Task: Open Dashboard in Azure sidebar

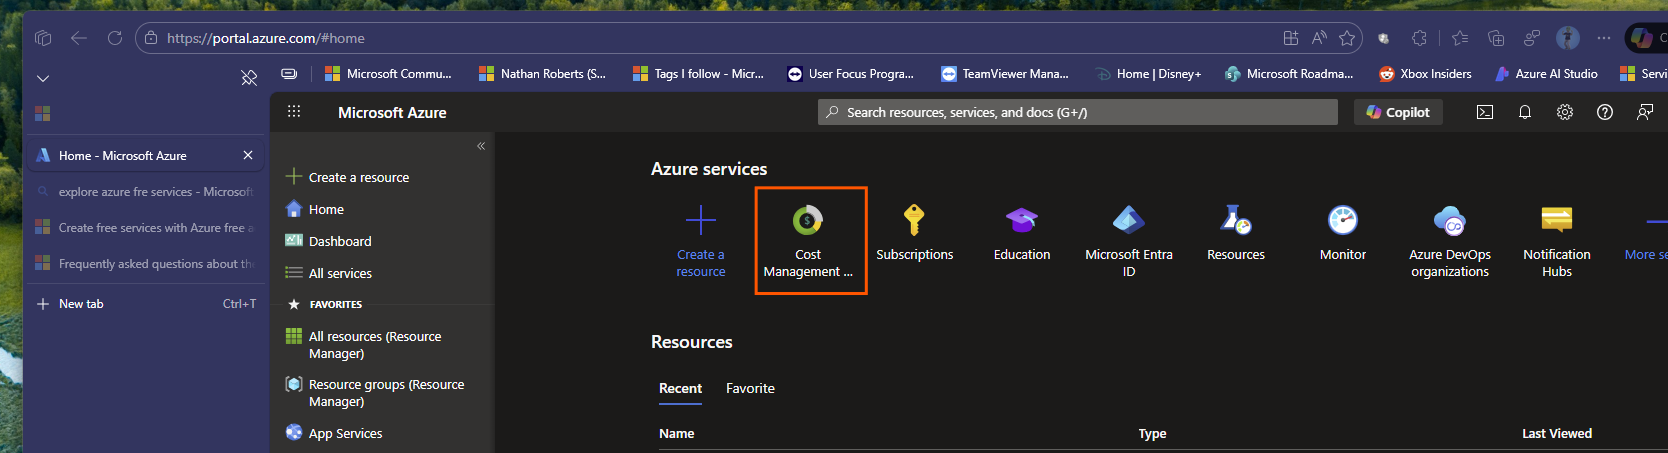Action: click(x=329, y=241)
